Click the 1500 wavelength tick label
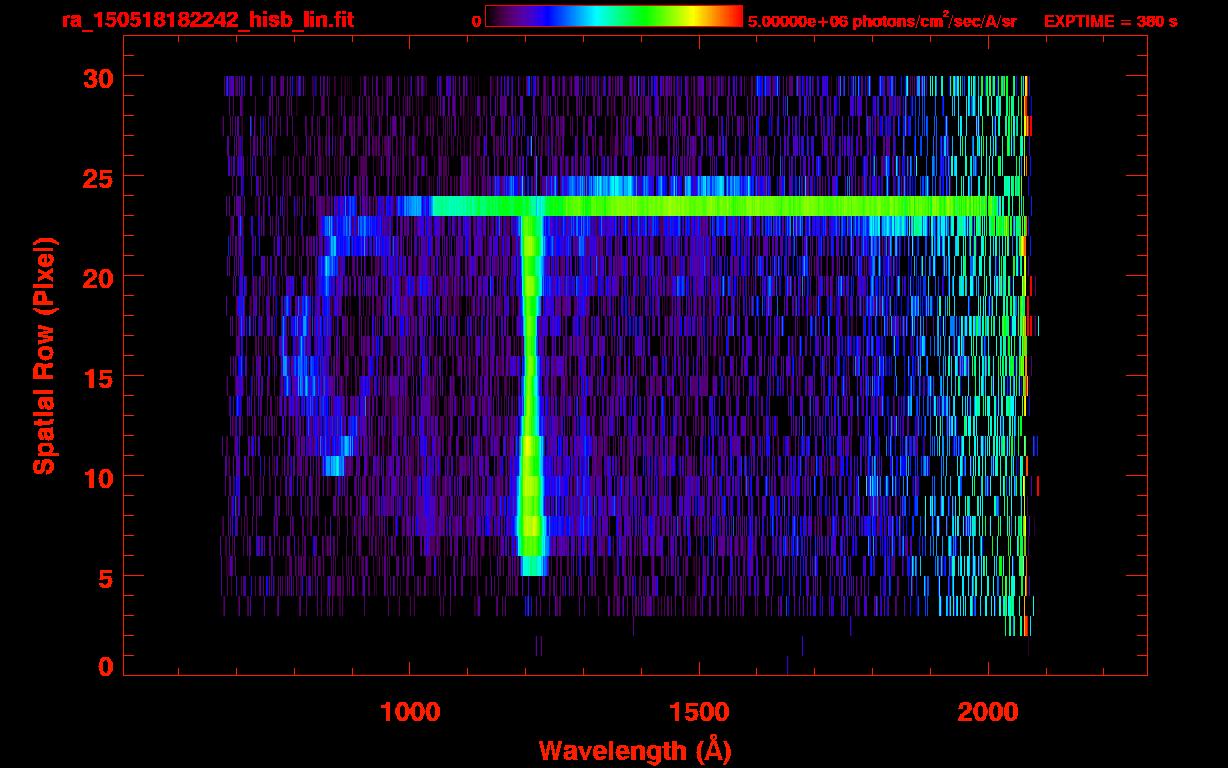The image size is (1228, 768). pos(699,712)
